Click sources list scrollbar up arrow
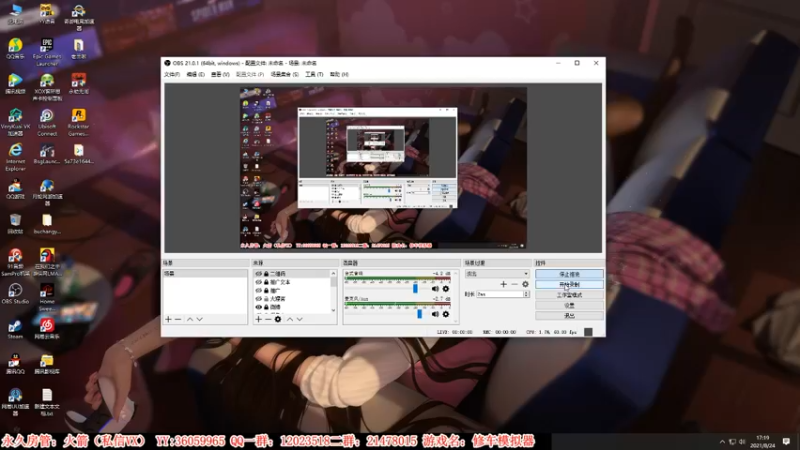800x450 pixels. coord(334,273)
